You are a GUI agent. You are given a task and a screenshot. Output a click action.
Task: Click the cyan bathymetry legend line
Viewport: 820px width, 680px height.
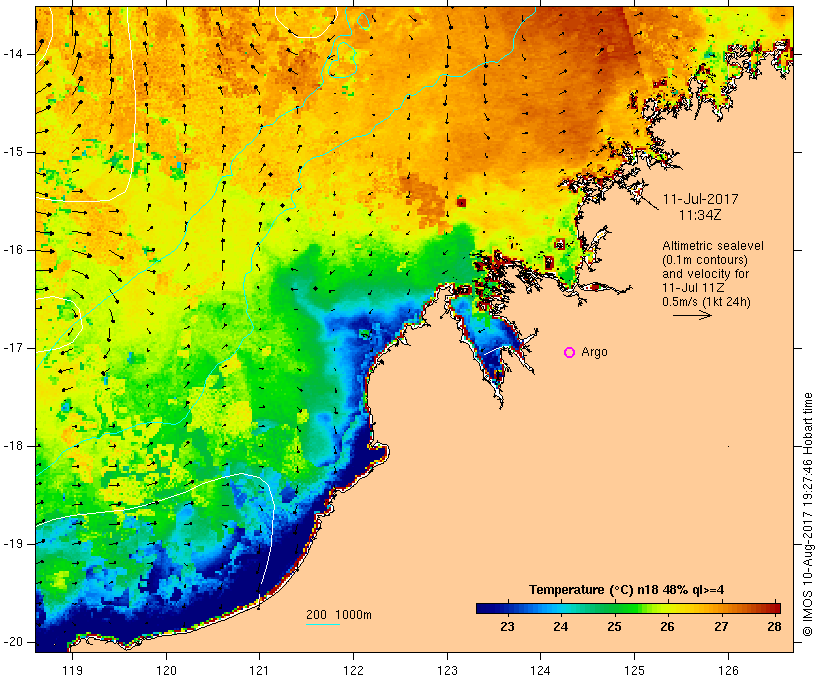[x=323, y=624]
